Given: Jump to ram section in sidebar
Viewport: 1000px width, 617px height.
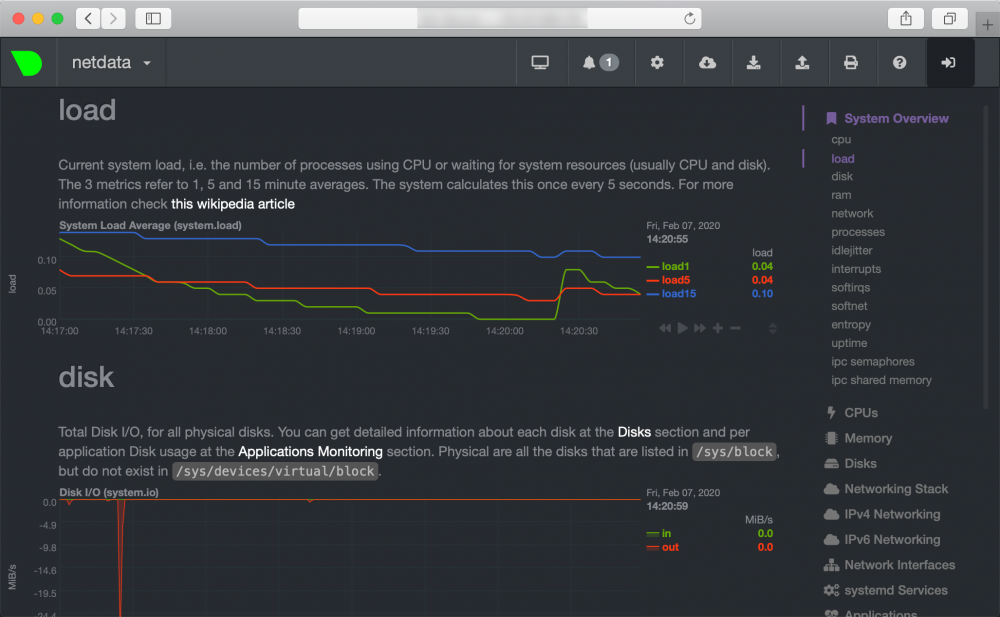Looking at the screenshot, I should tap(841, 195).
